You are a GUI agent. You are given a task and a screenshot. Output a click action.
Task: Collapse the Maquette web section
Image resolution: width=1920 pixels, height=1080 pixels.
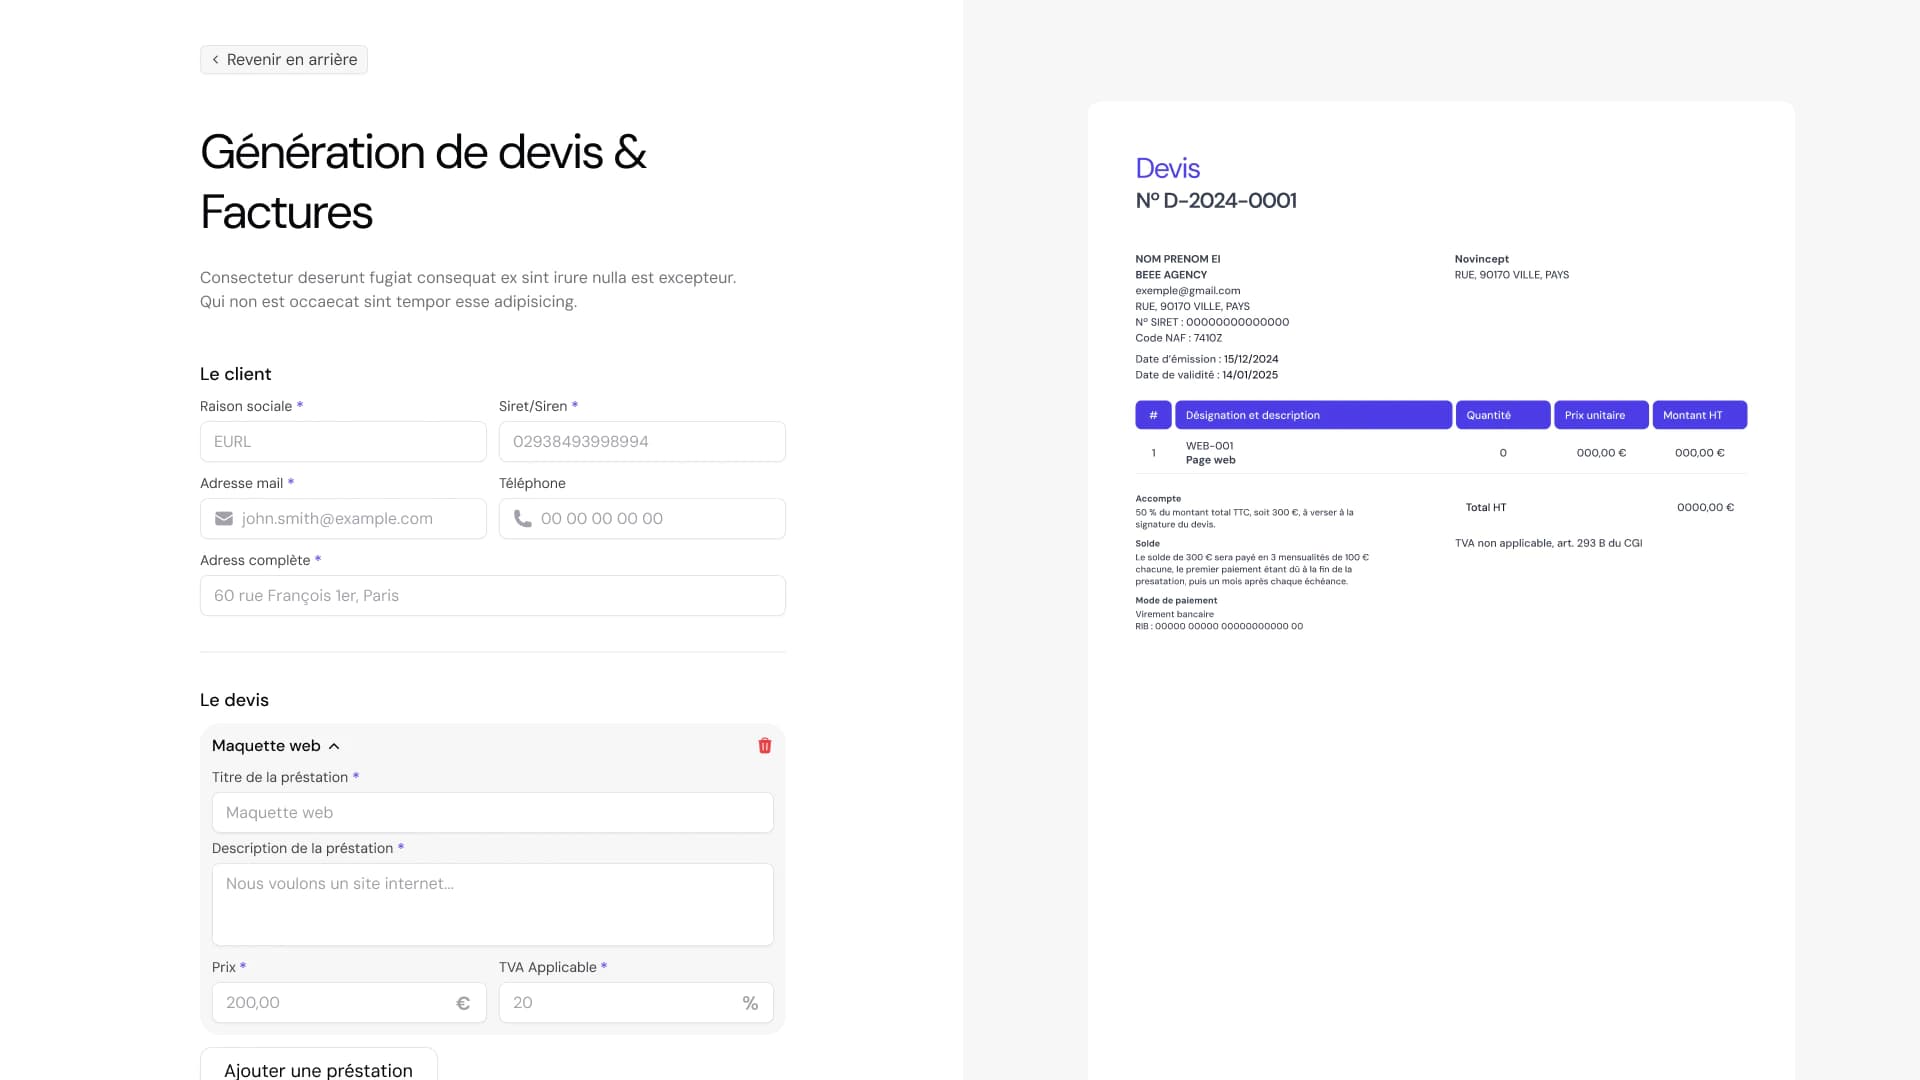tap(333, 745)
